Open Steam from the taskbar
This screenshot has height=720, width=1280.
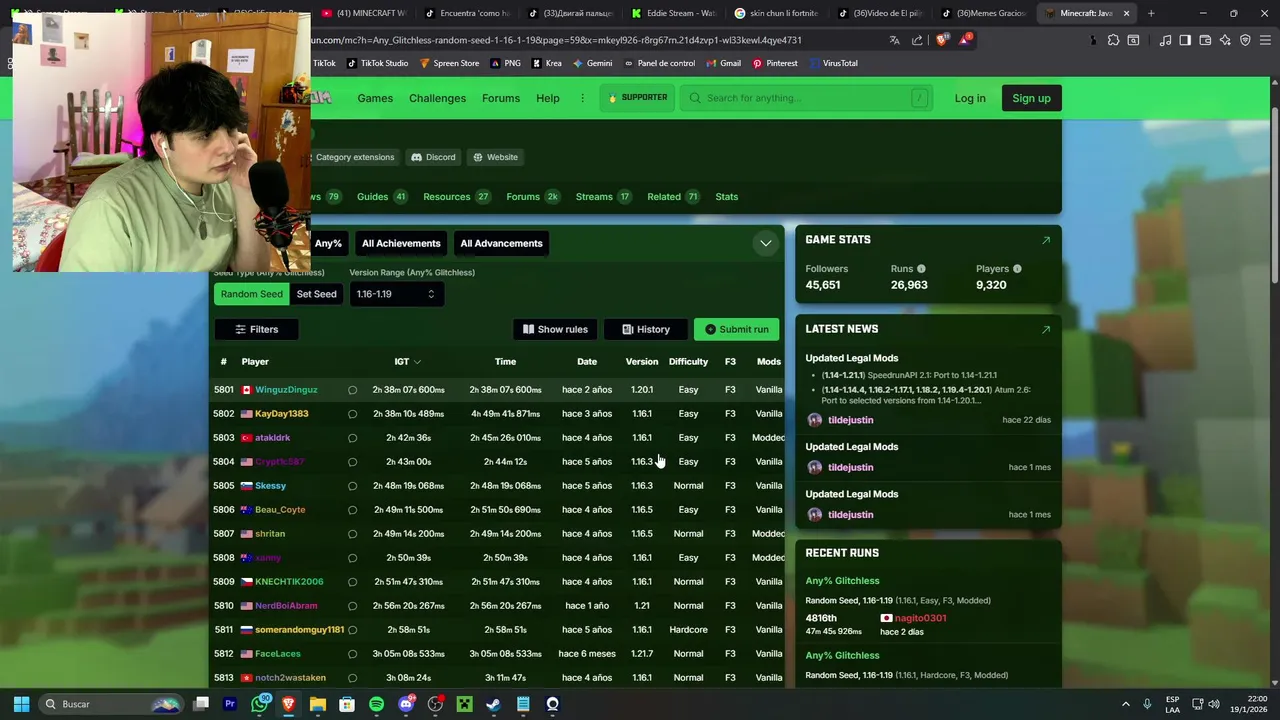(x=493, y=704)
